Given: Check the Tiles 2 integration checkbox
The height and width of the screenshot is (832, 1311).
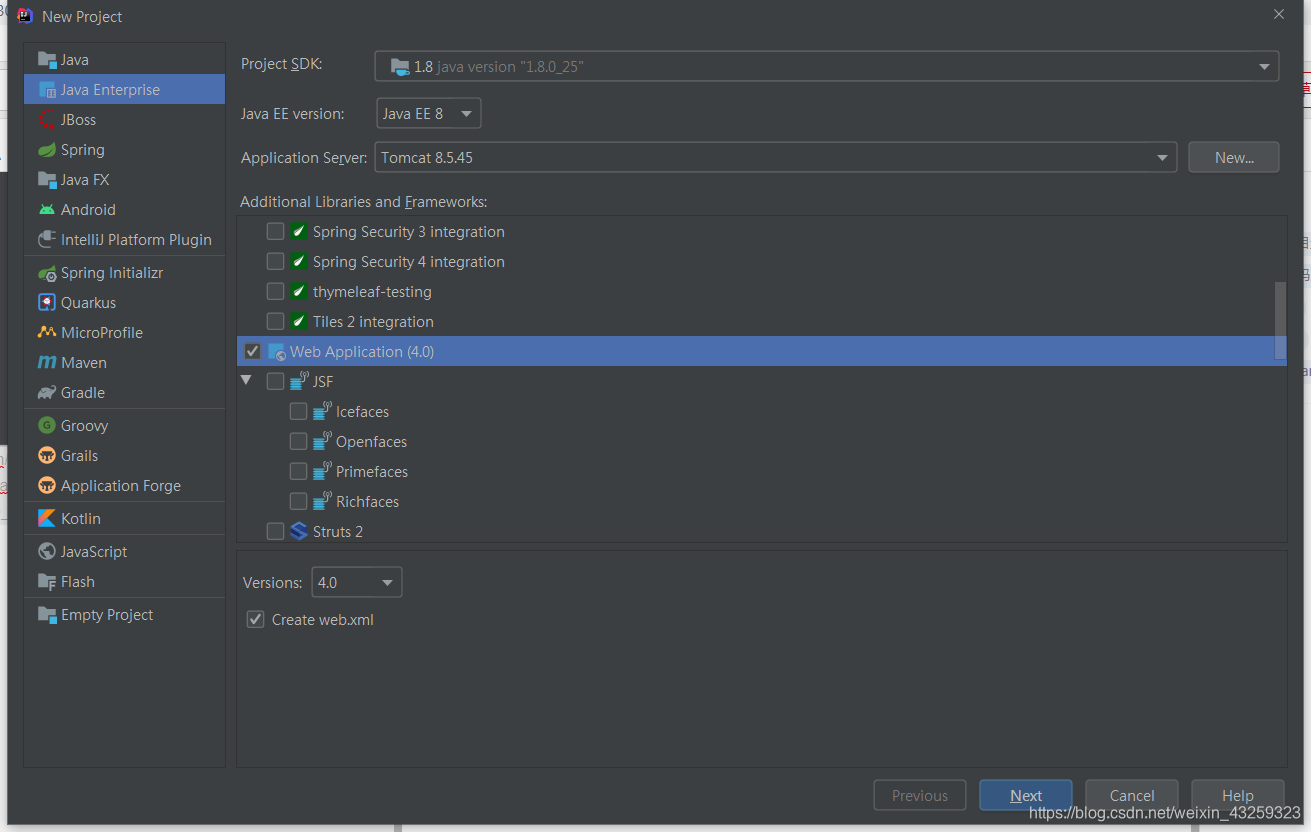Looking at the screenshot, I should click(275, 322).
